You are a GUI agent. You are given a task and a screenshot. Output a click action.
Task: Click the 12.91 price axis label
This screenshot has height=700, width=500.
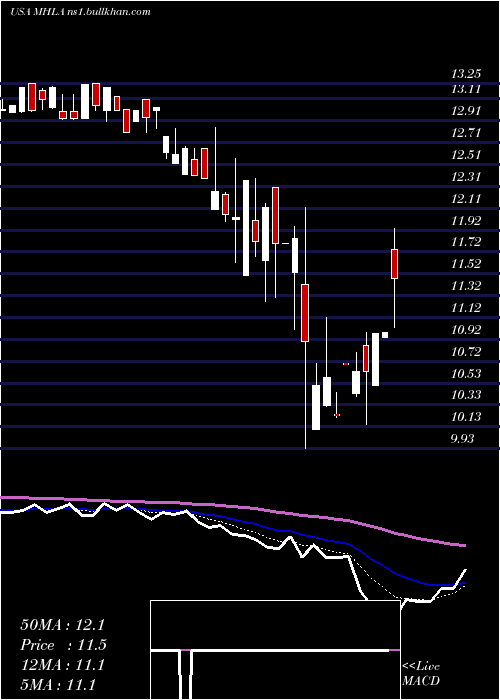(466, 111)
